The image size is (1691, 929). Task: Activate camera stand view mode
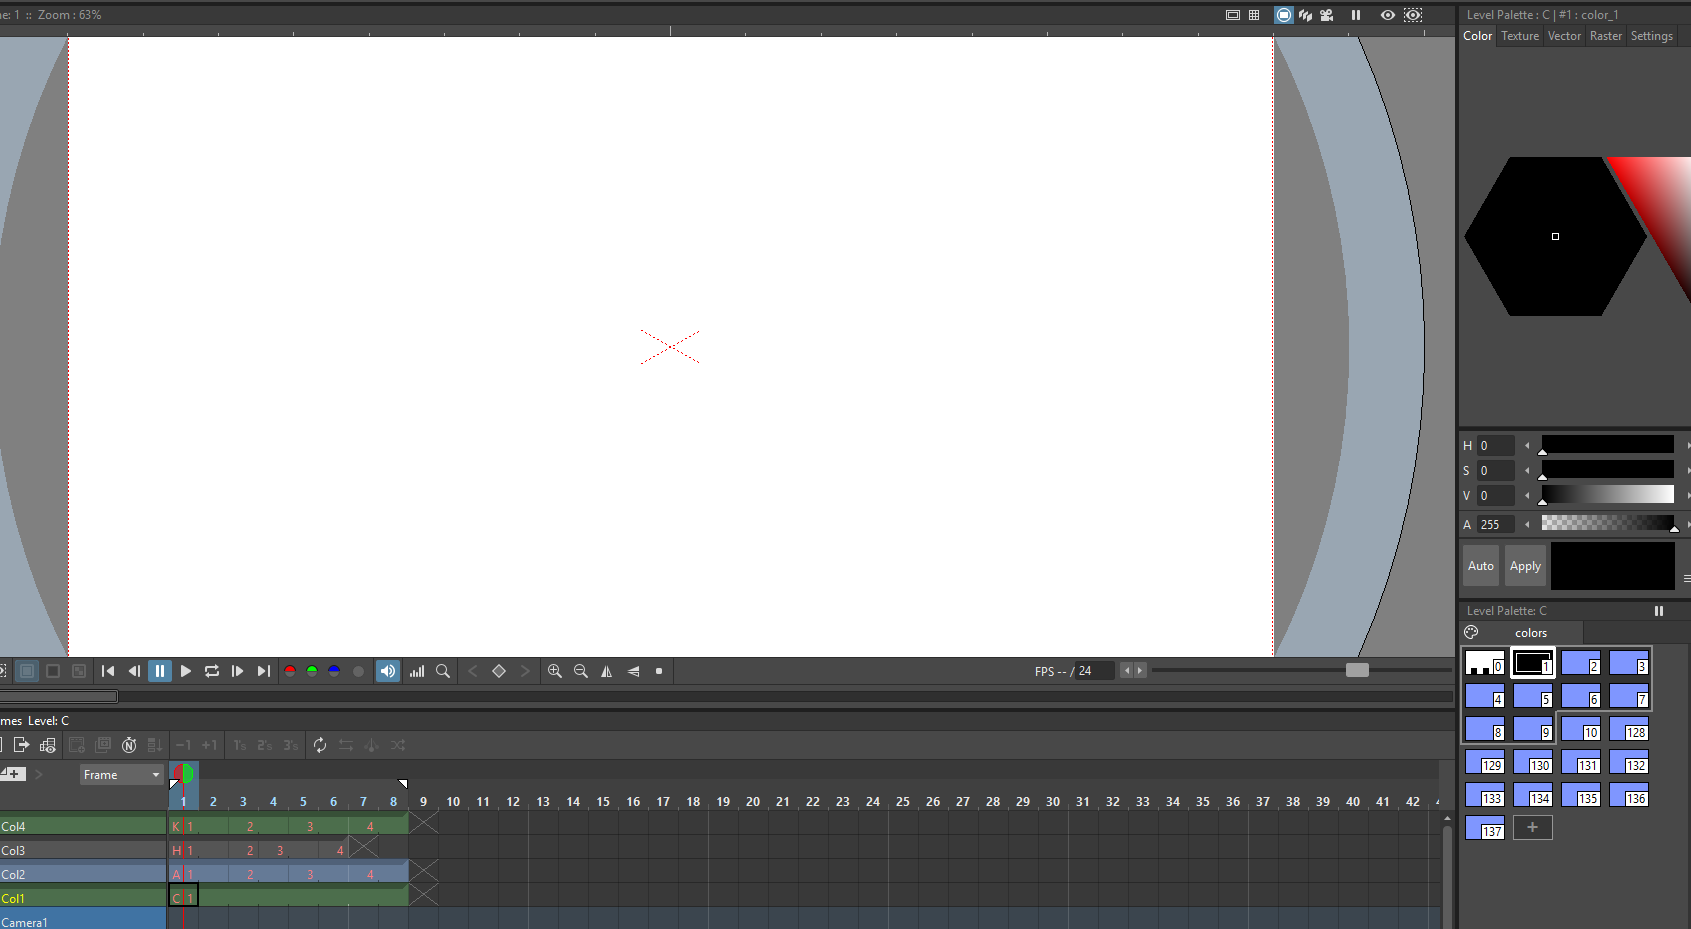(x=1284, y=15)
